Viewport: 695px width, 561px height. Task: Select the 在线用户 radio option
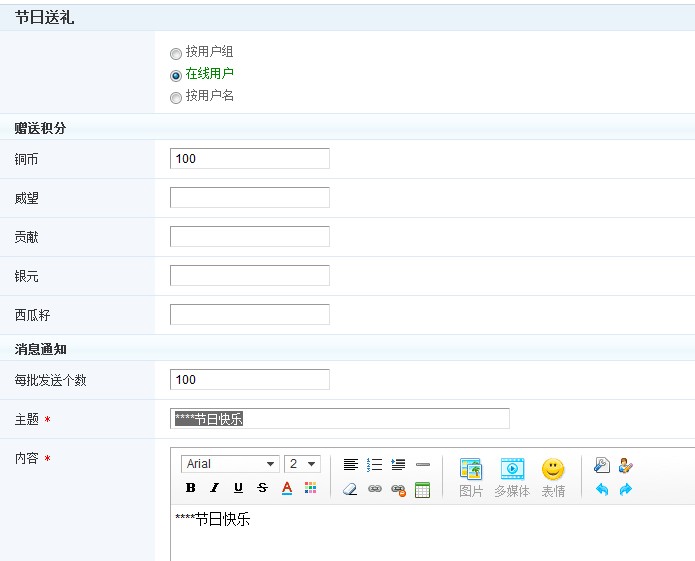[x=176, y=76]
